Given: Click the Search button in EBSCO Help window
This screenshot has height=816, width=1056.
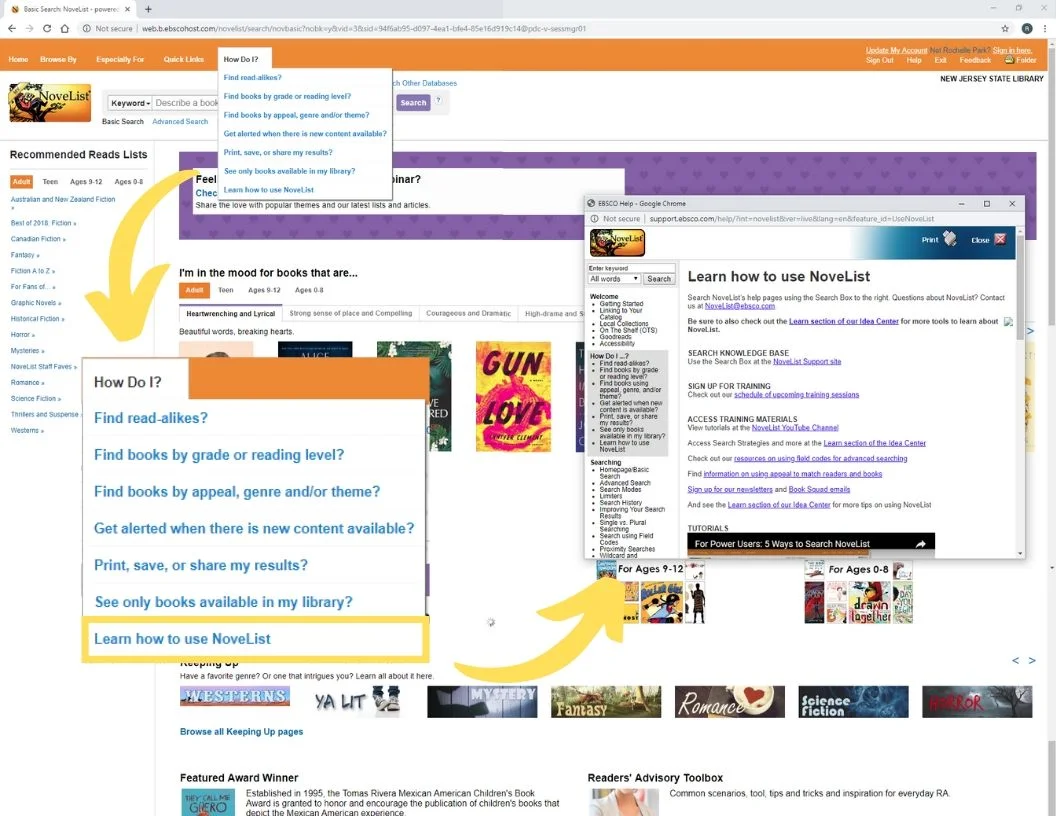Looking at the screenshot, I should 658,279.
